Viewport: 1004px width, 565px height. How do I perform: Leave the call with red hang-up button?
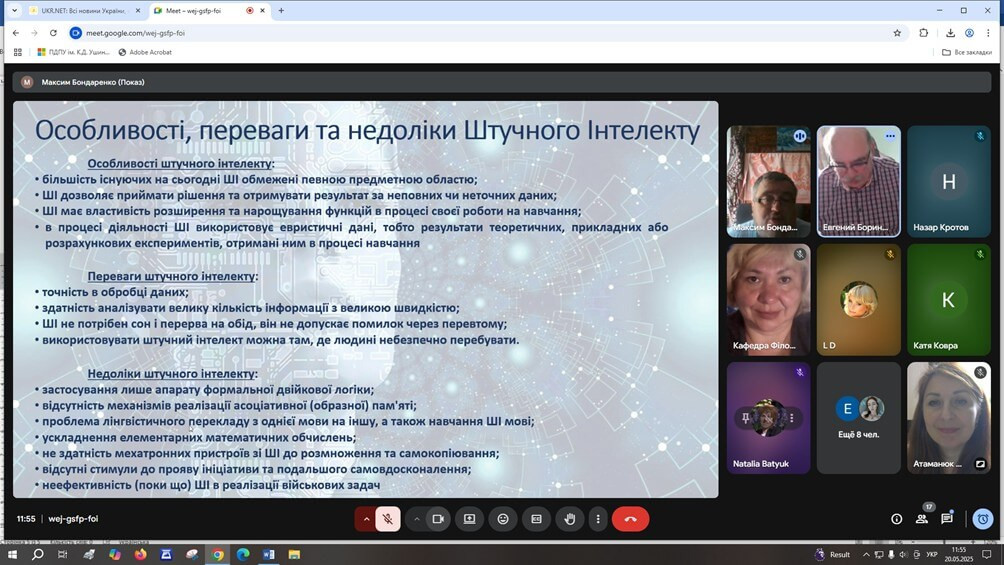[x=631, y=519]
